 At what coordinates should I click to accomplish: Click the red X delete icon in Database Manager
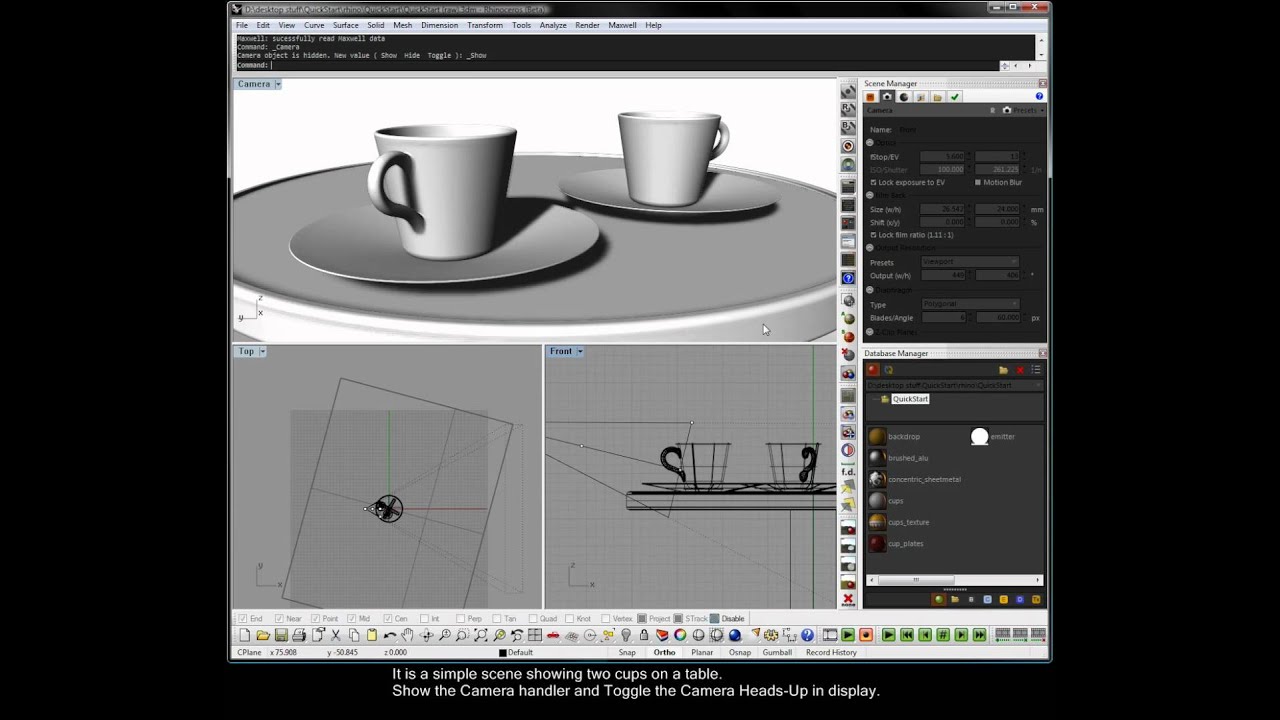1020,370
